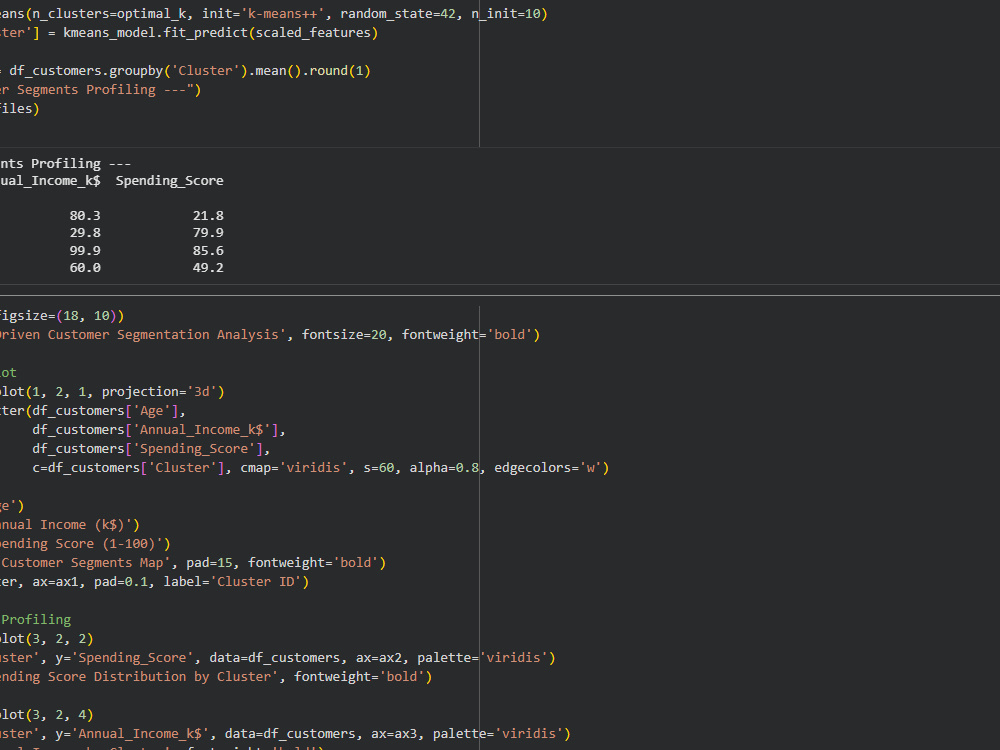Click palette='viridis' on the ax3 line
The image size is (1000, 750).
click(498, 734)
